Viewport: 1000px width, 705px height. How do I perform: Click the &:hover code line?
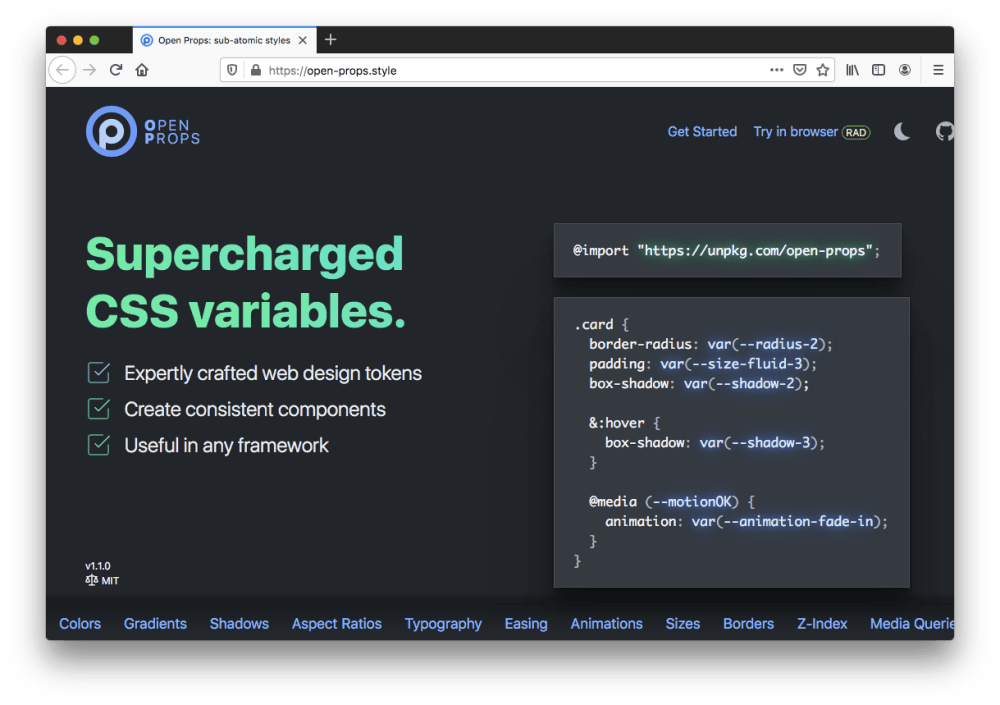624,423
